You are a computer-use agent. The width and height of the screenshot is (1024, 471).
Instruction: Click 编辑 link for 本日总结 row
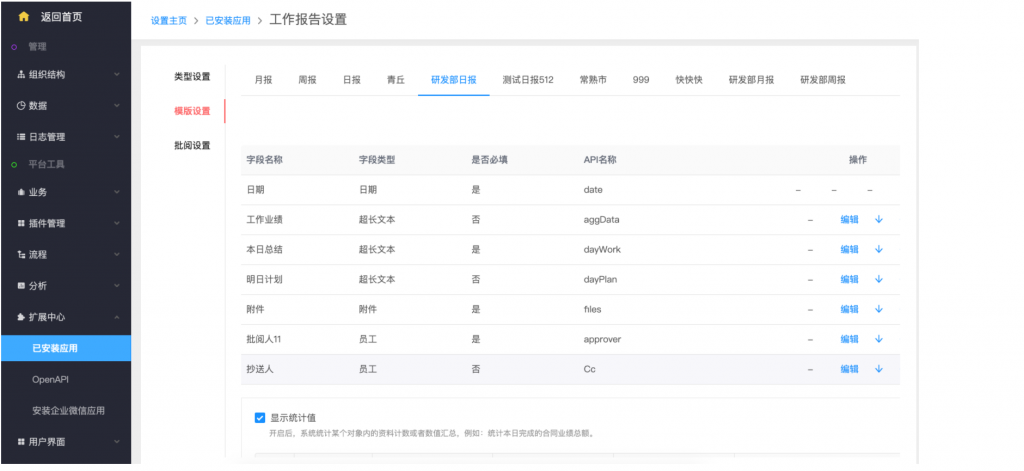[849, 250]
